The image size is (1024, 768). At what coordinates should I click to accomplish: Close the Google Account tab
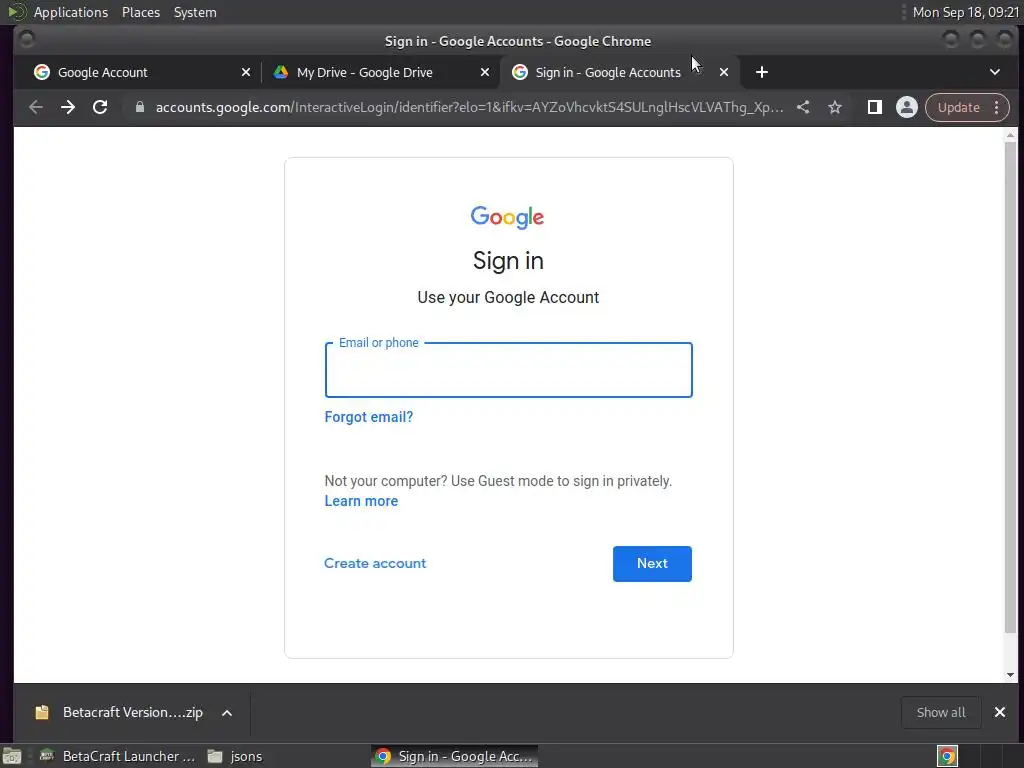point(246,72)
